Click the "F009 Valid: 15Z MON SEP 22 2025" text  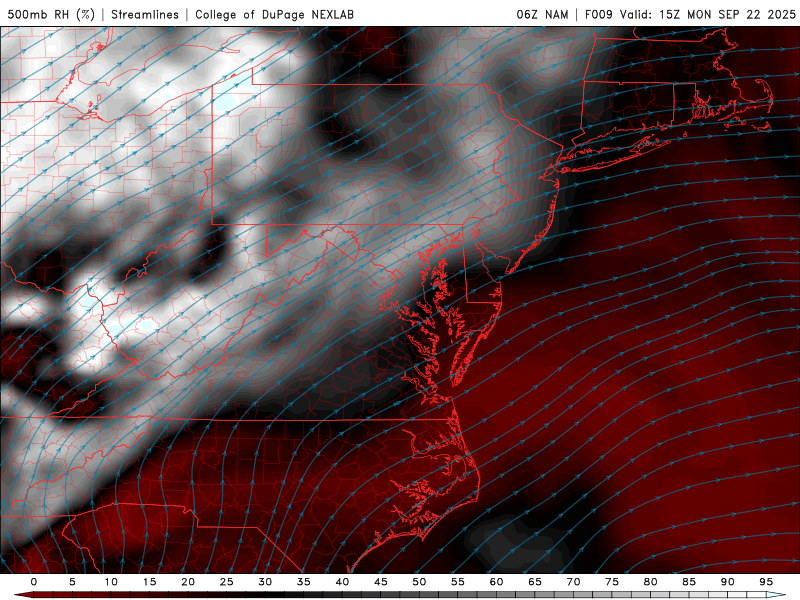tap(690, 14)
